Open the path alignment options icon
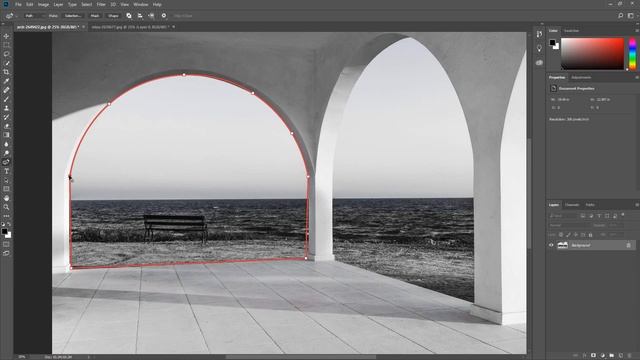The width and height of the screenshot is (640, 360). 140,16
